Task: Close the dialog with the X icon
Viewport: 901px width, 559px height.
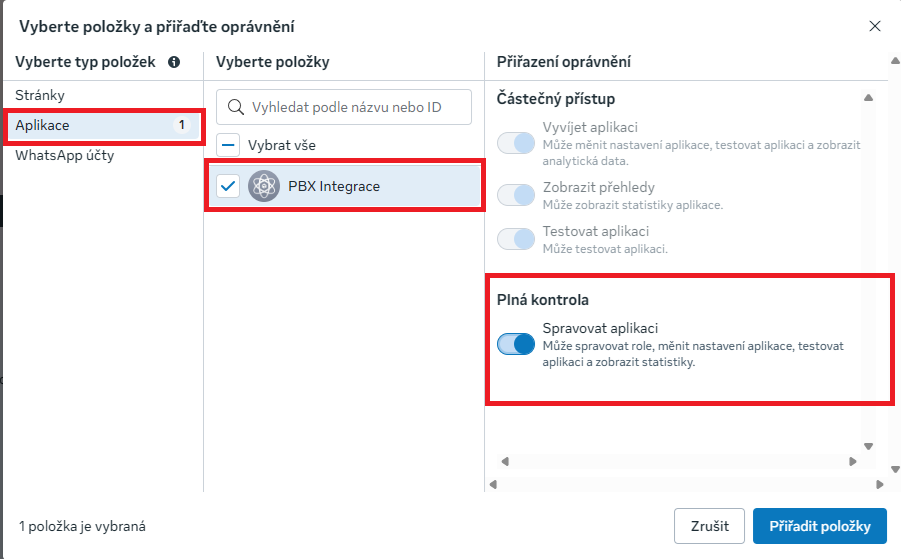Action: pyautogui.click(x=875, y=26)
